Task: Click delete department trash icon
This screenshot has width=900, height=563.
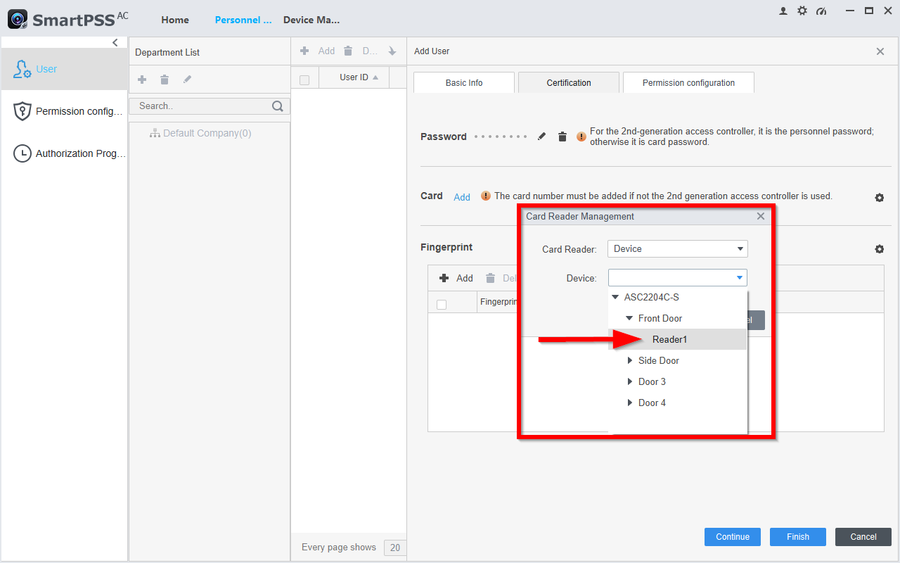Action: [x=164, y=80]
